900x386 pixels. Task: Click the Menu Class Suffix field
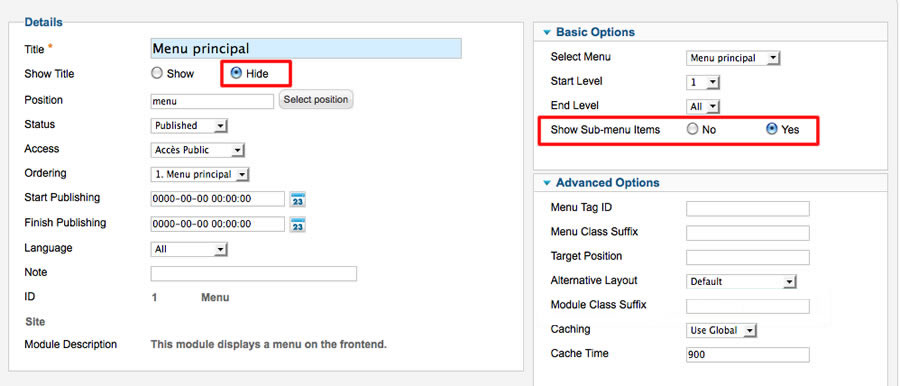click(x=748, y=233)
